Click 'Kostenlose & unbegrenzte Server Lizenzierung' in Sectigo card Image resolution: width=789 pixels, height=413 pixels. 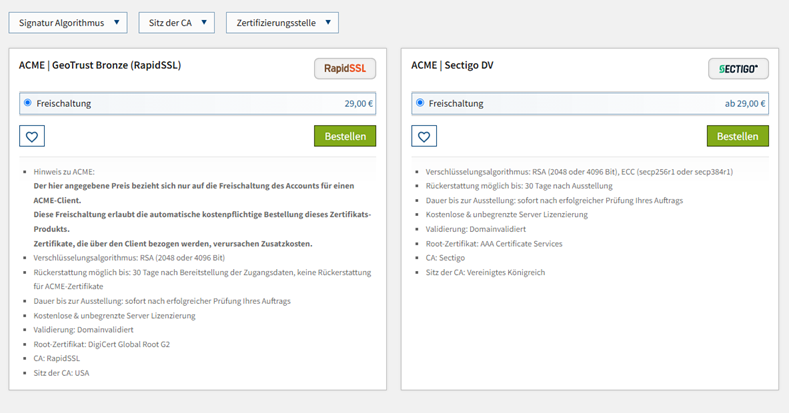coord(507,214)
